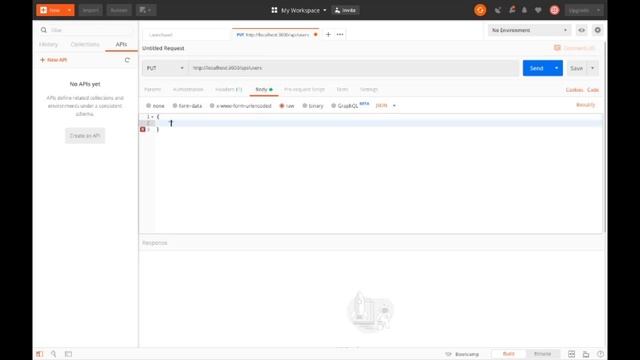Click the orange sync status icon
Viewport: 640px width, 360px height.
480,10
